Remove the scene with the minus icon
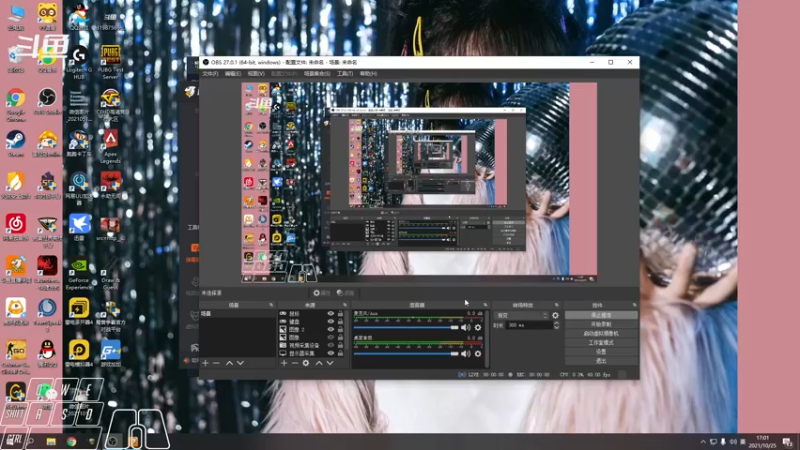This screenshot has width=800, height=450. click(216, 363)
